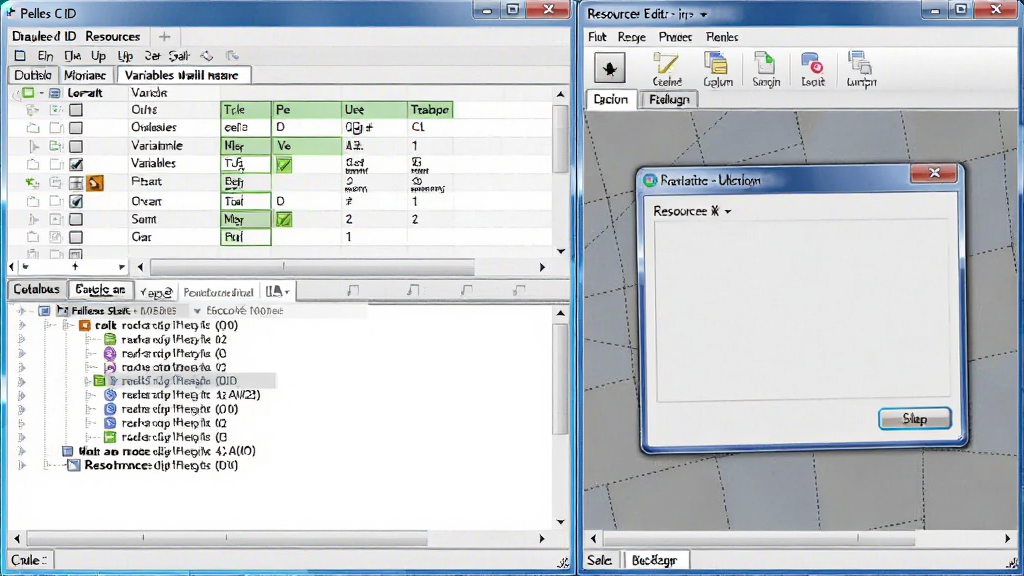Viewport: 1024px width, 576px height.
Task: Click the yellow pencil icon in Resource Editor toolbar
Action: tap(666, 63)
